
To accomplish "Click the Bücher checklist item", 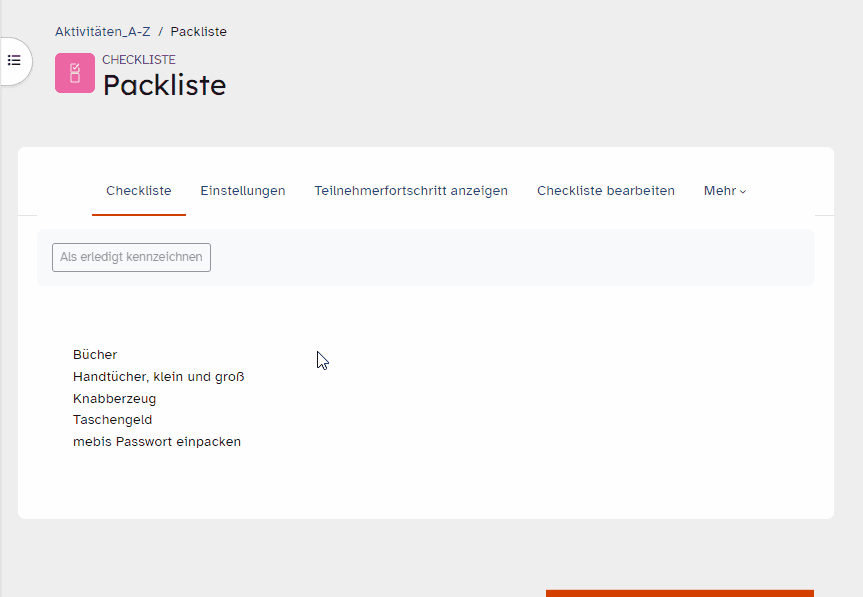I will click(95, 355).
